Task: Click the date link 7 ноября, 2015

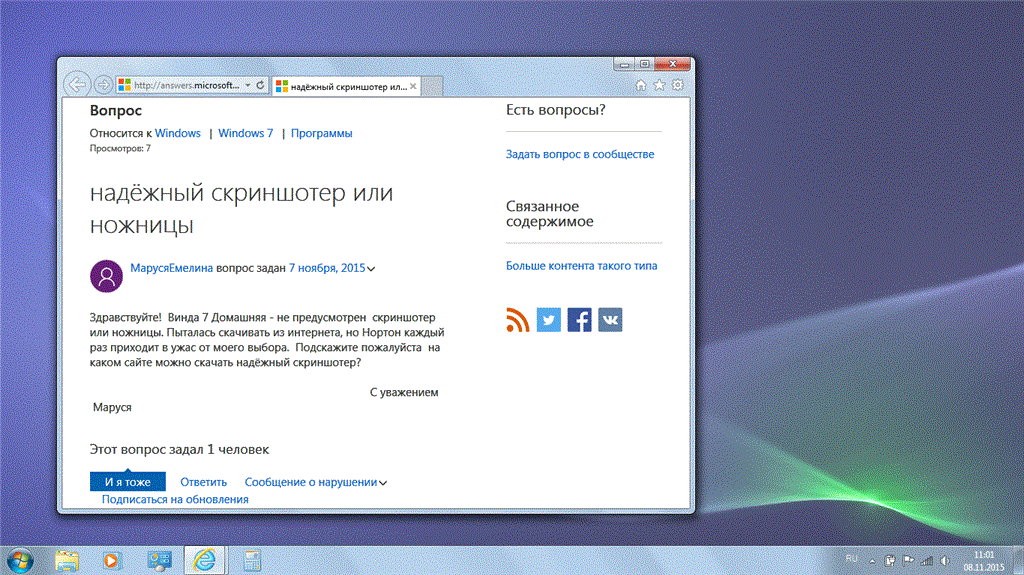Action: (x=327, y=268)
